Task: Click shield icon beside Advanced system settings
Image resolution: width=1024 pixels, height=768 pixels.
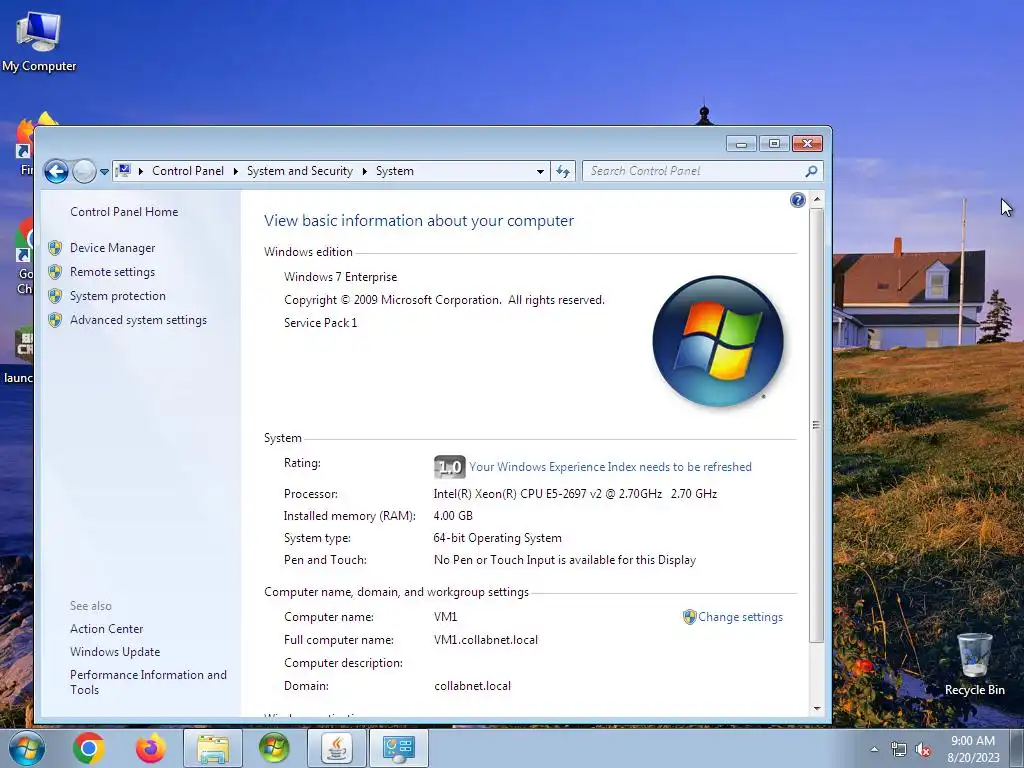Action: [56, 320]
